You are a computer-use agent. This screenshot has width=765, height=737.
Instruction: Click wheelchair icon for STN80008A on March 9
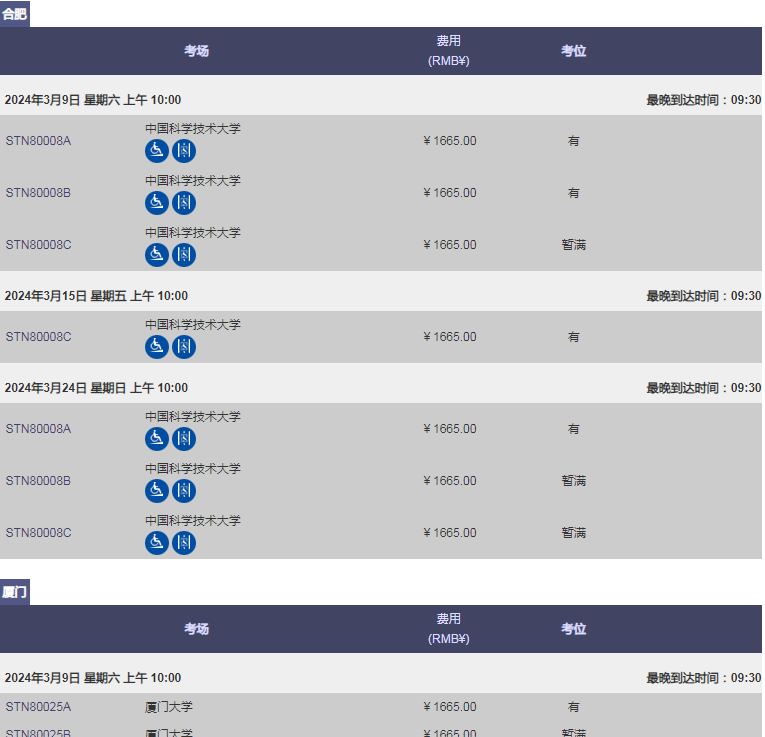click(x=156, y=151)
